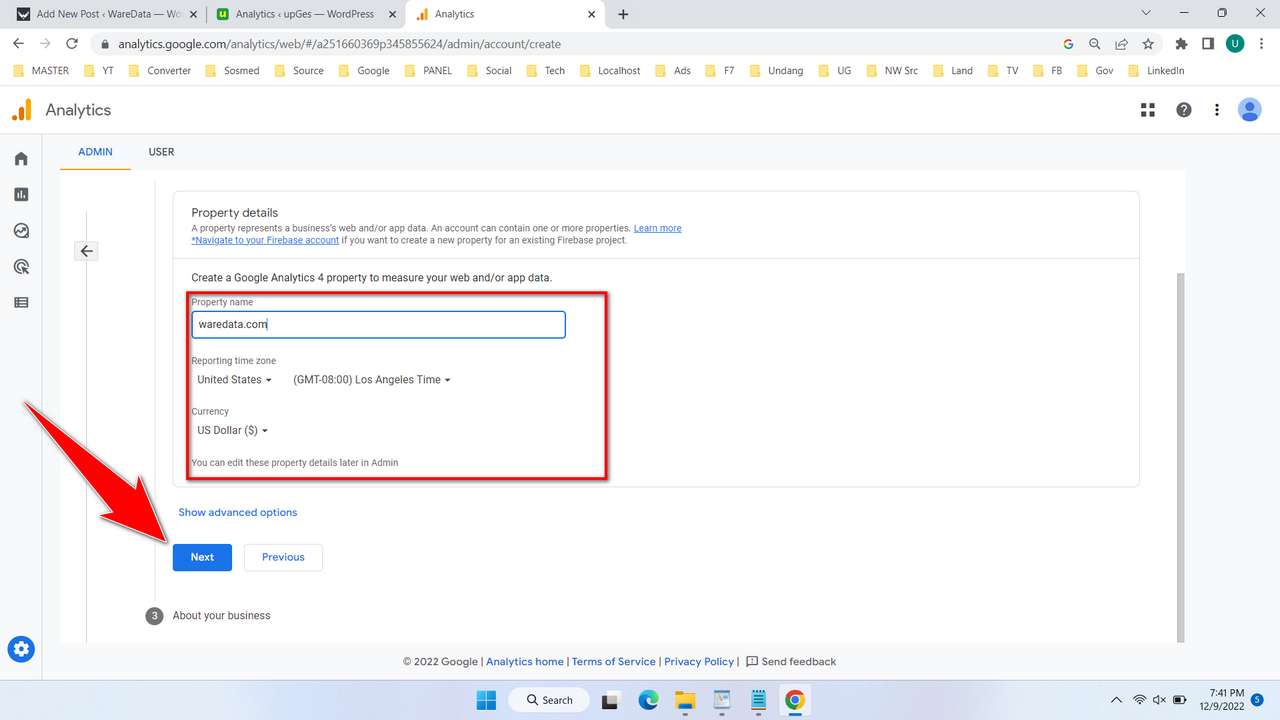Open the three-dot more options icon
Viewport: 1280px width, 720px height.
[x=1216, y=110]
